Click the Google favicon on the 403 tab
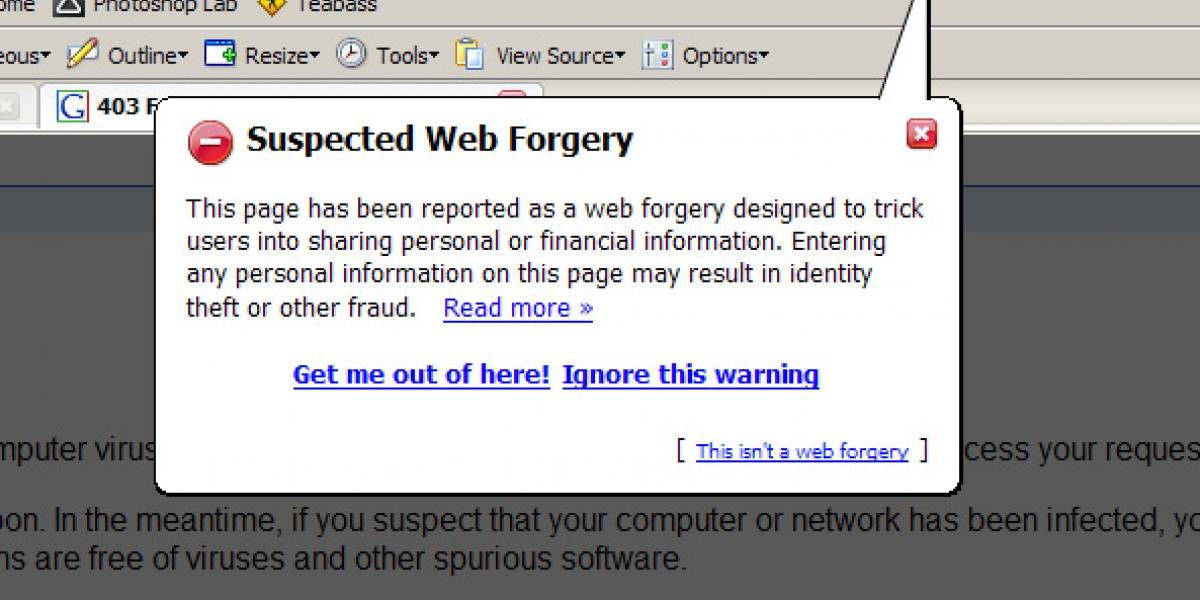 coord(72,106)
